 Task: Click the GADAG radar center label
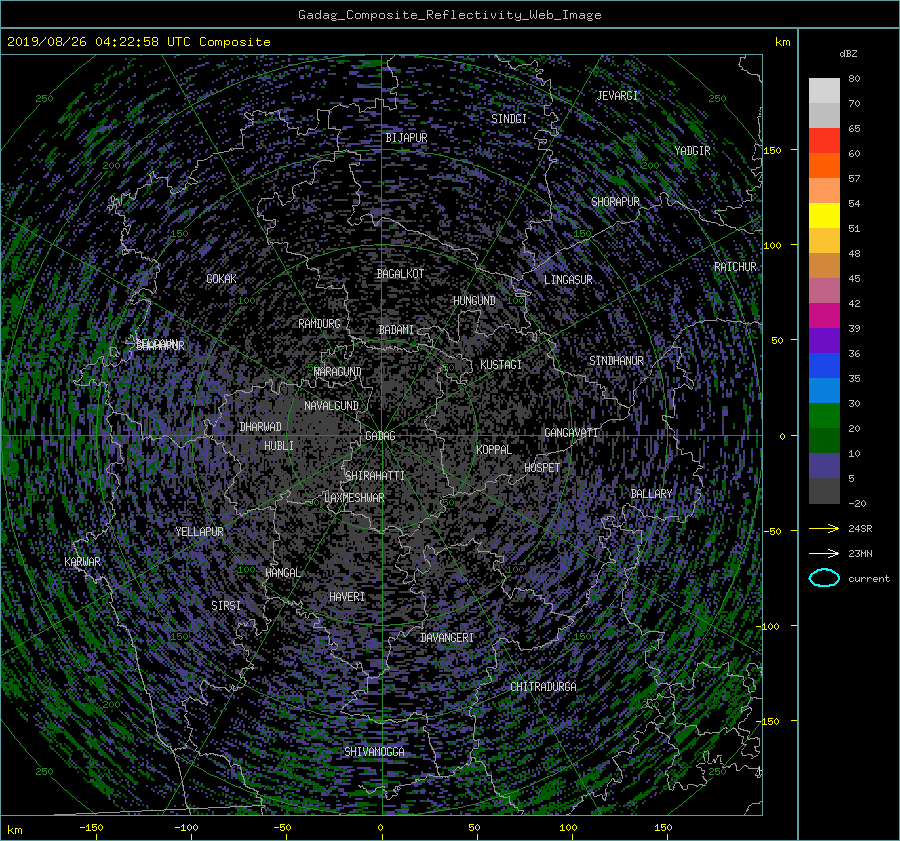381,436
